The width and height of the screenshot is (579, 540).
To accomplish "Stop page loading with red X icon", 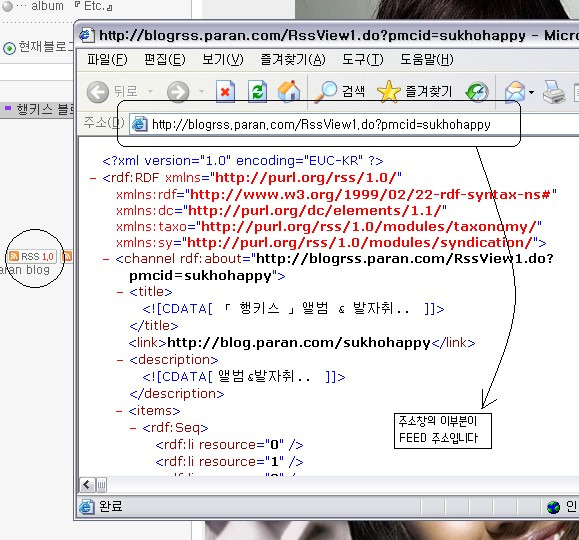I will (225, 91).
